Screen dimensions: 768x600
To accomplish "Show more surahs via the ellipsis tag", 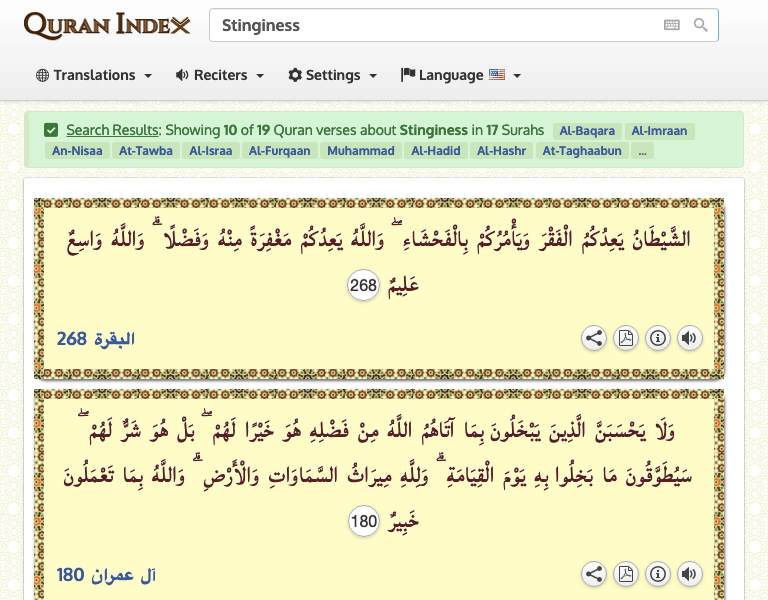I will click(x=642, y=151).
